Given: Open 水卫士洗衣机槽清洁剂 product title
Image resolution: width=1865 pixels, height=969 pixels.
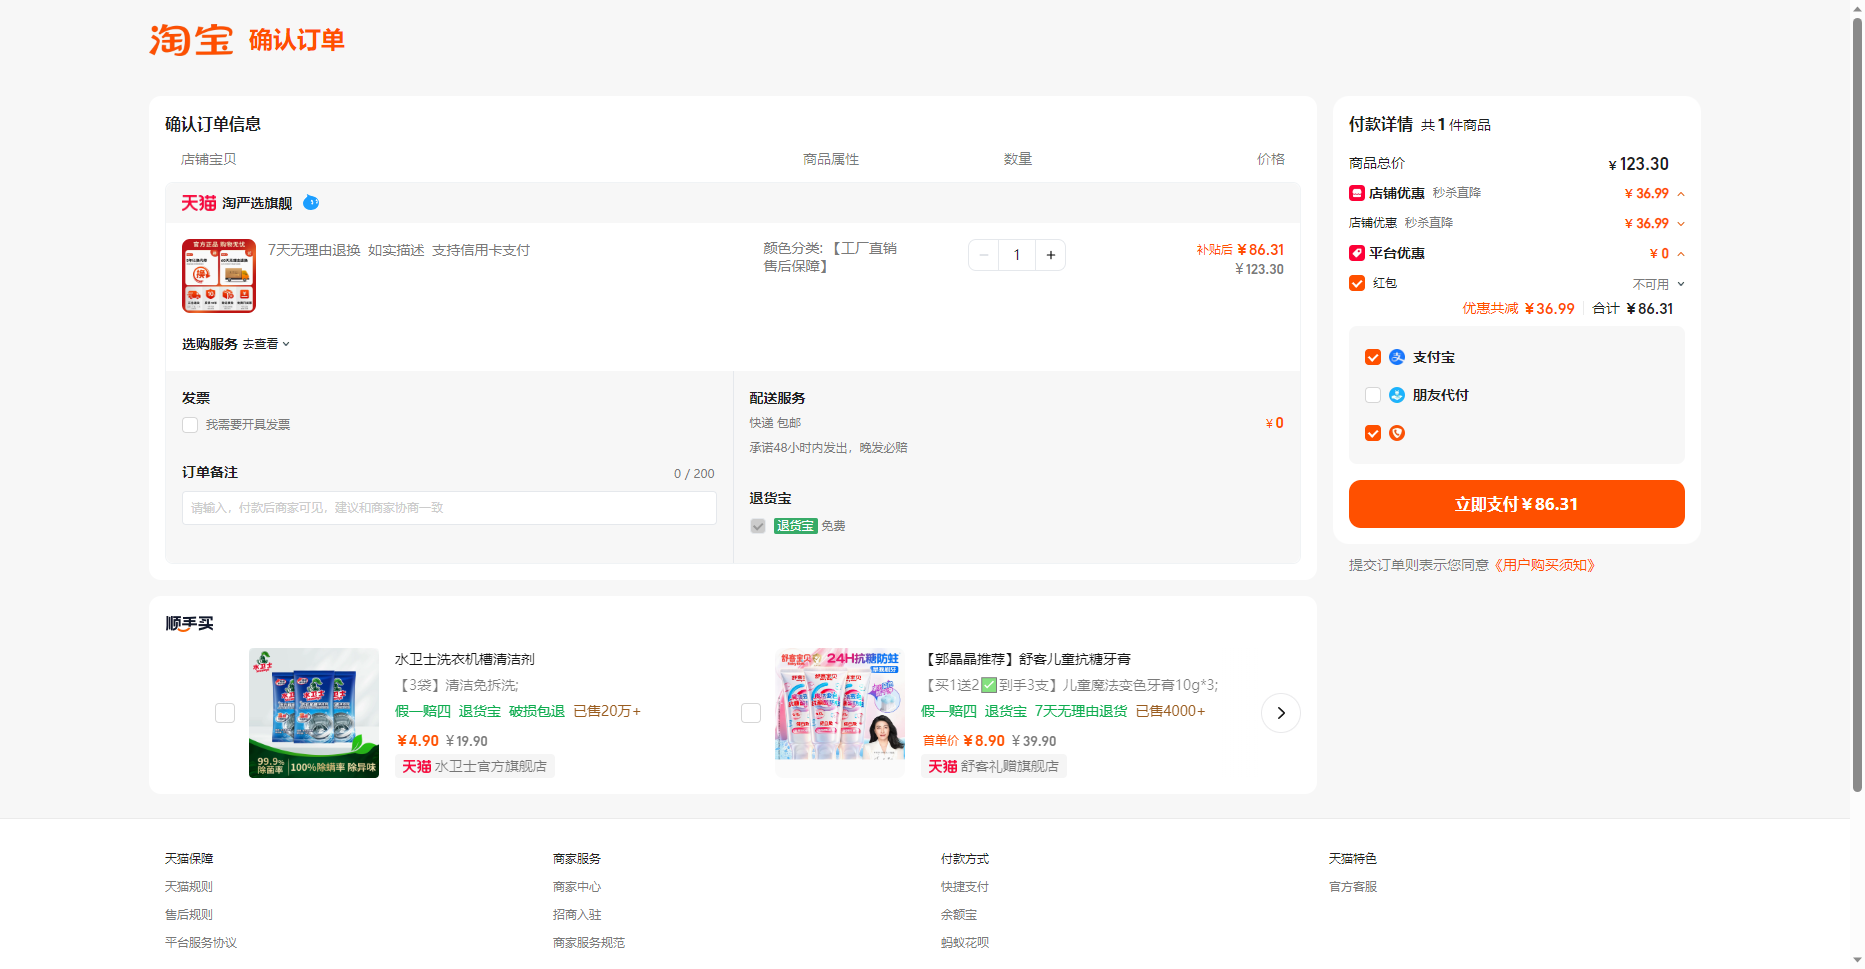Looking at the screenshot, I should click(465, 659).
